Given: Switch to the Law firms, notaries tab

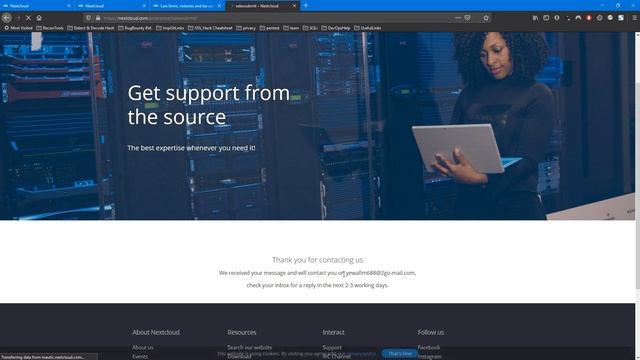Looking at the screenshot, I should pos(187,6).
